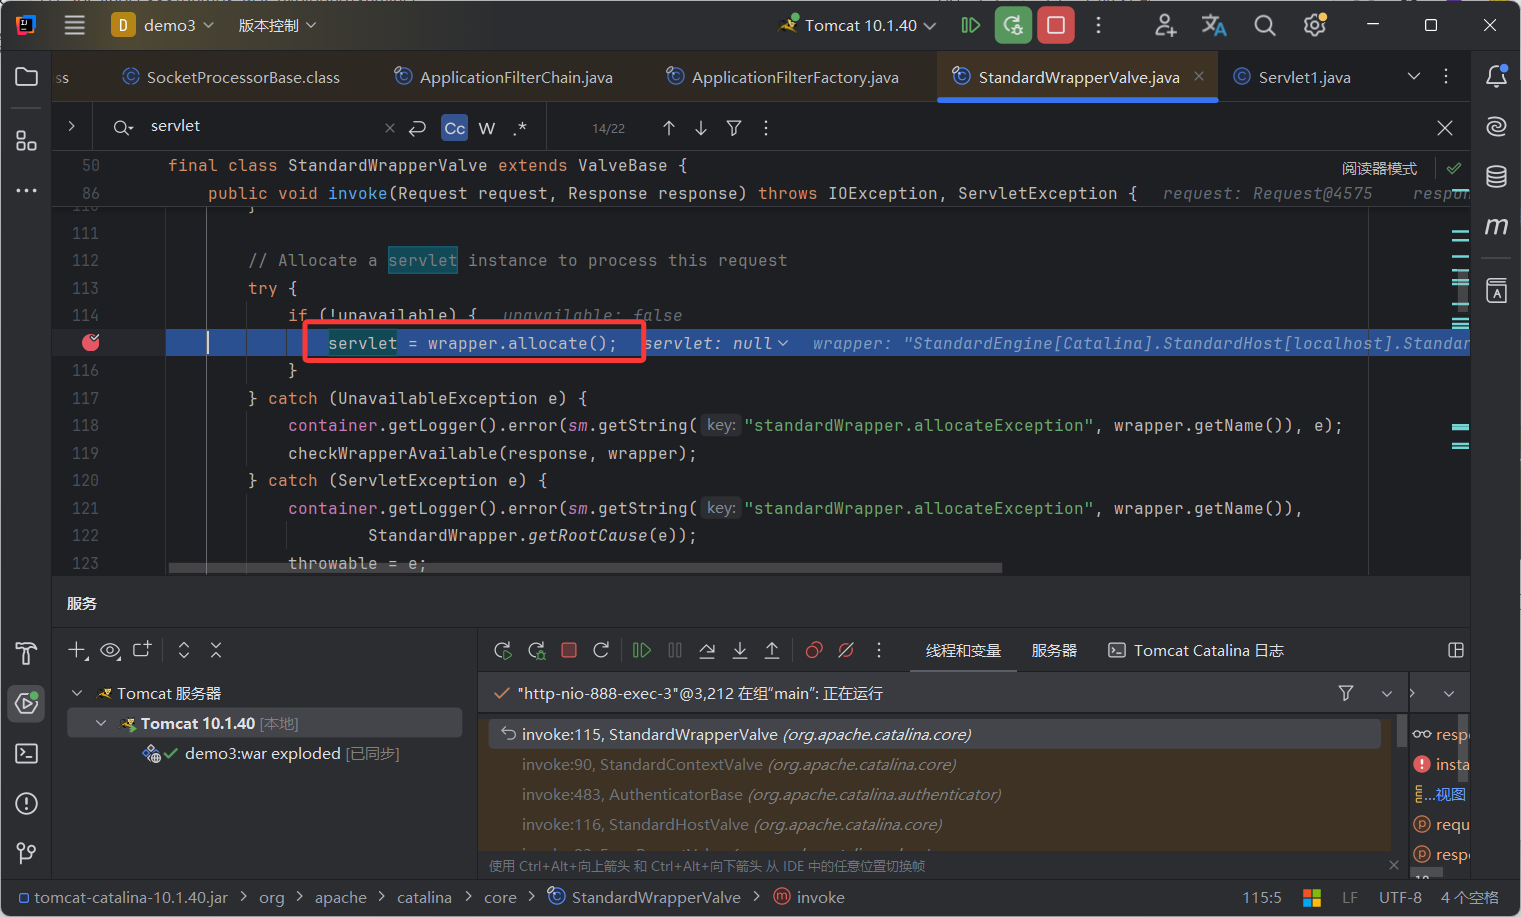Switch to the Servlet1.java tab
Image resolution: width=1521 pixels, height=917 pixels.
[1303, 77]
